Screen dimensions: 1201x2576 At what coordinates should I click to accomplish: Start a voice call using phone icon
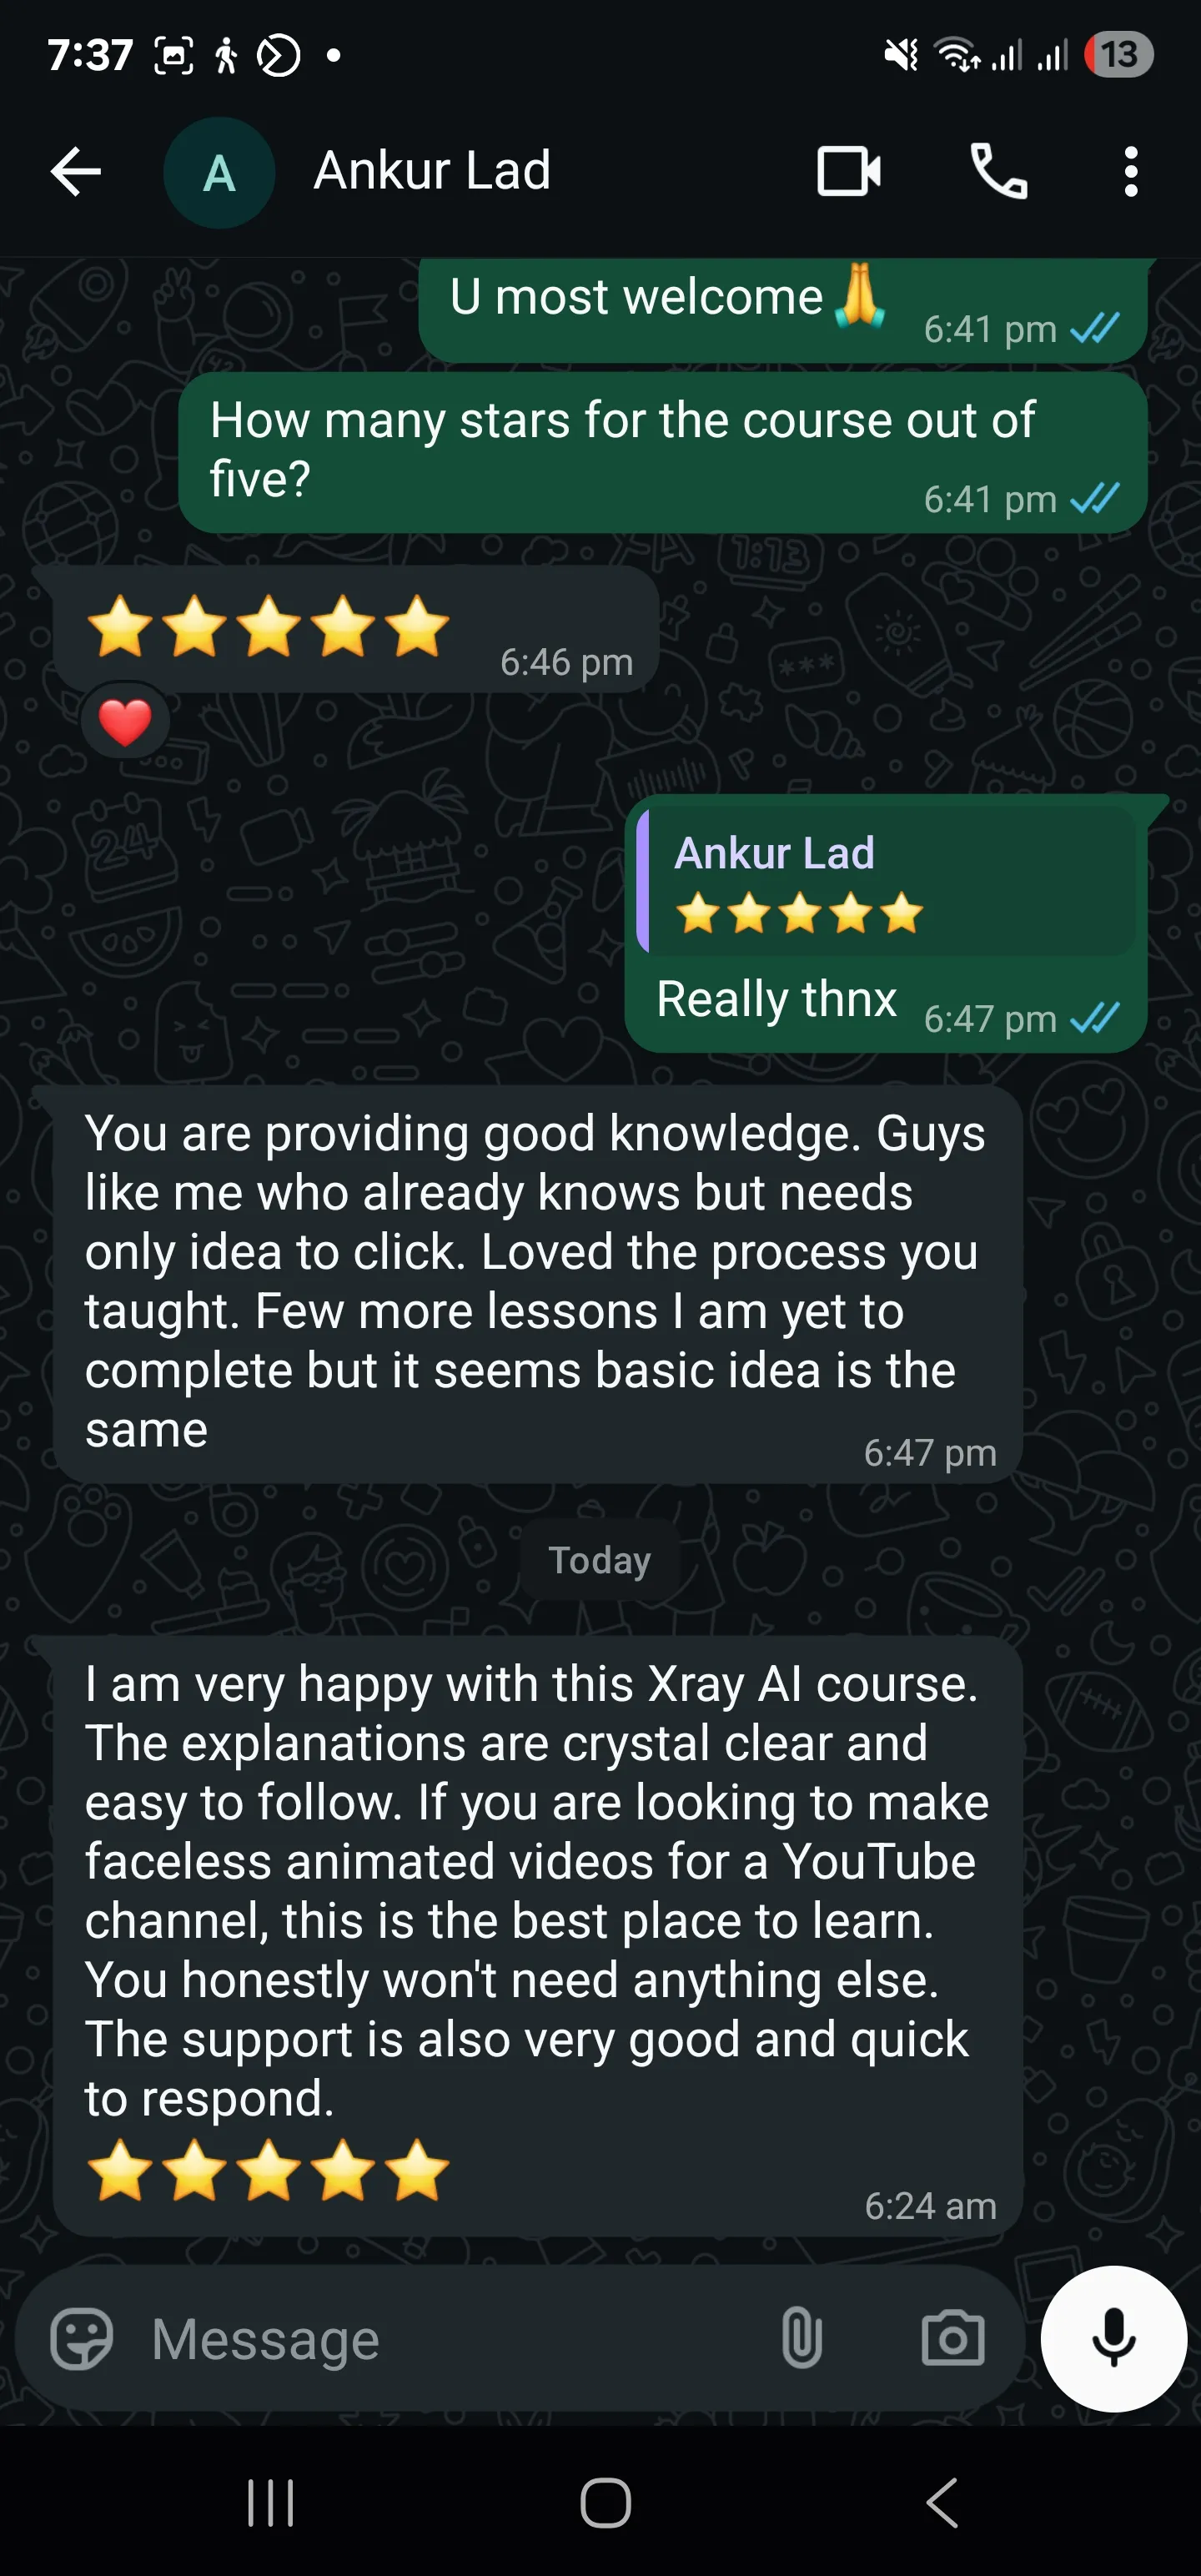coord(998,172)
